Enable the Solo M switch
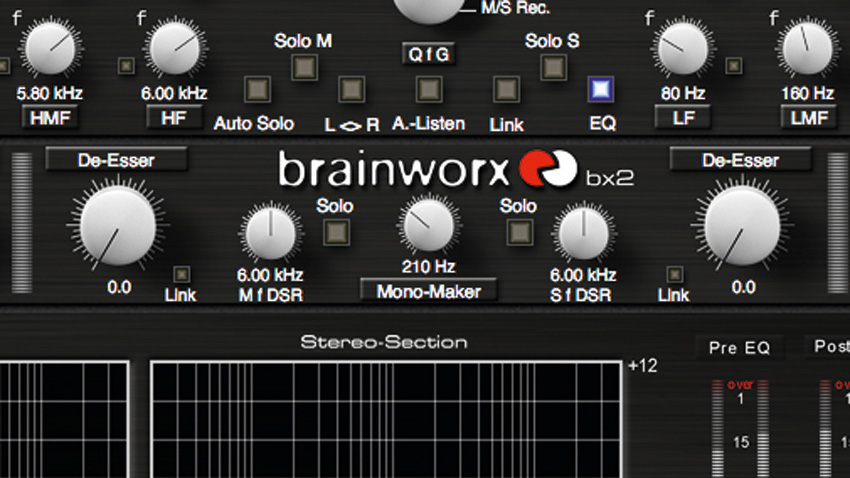 [305, 67]
